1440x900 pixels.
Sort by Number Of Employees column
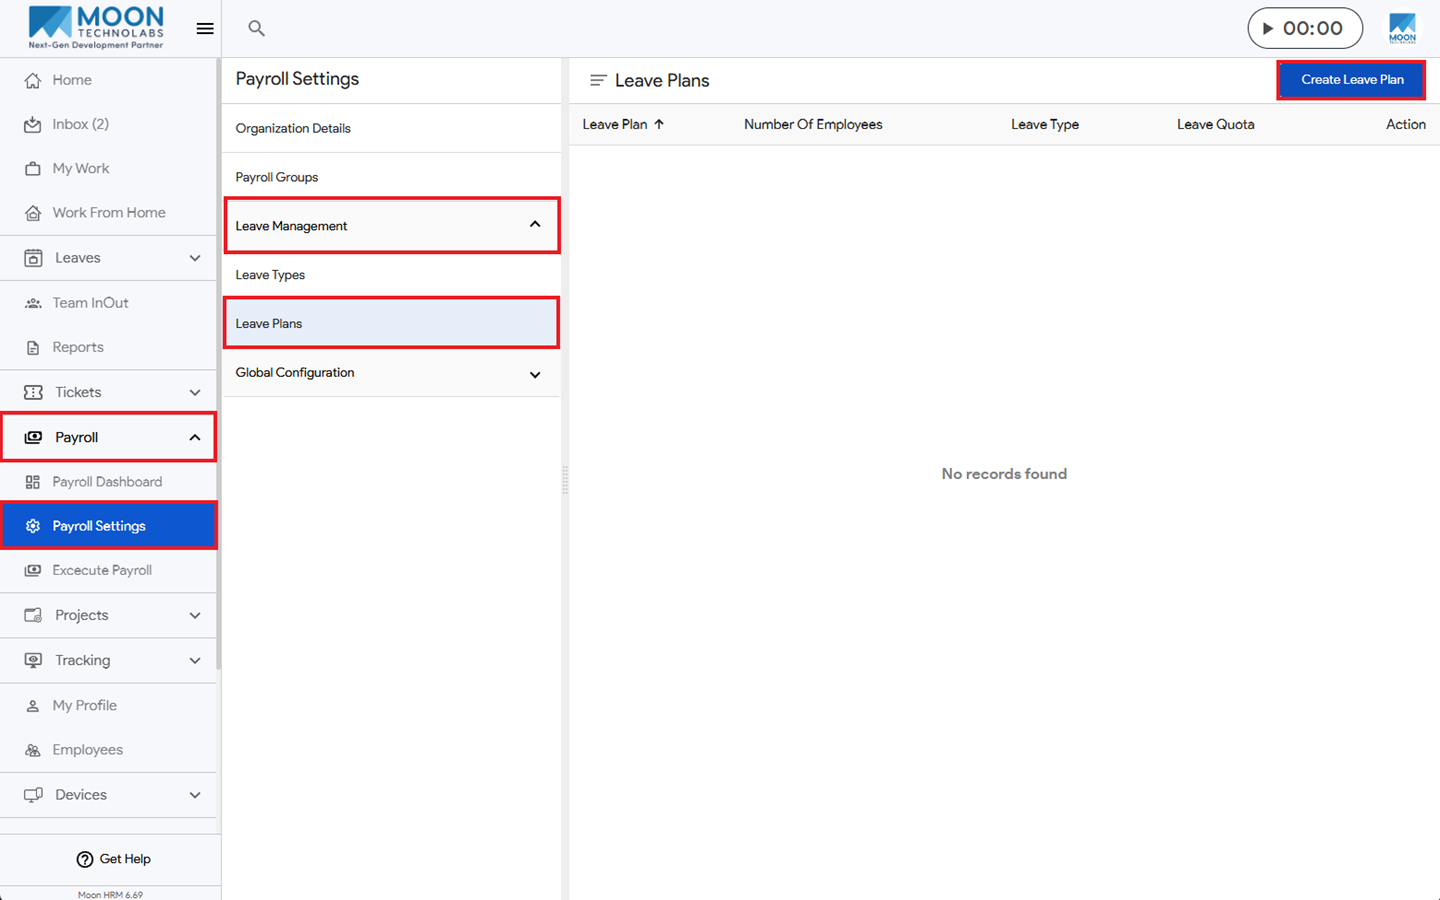coord(813,124)
